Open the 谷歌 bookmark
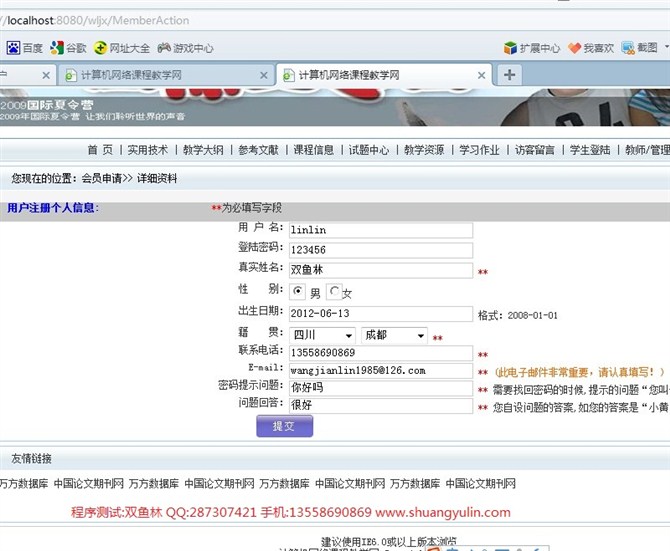The image size is (670, 551). coord(69,48)
